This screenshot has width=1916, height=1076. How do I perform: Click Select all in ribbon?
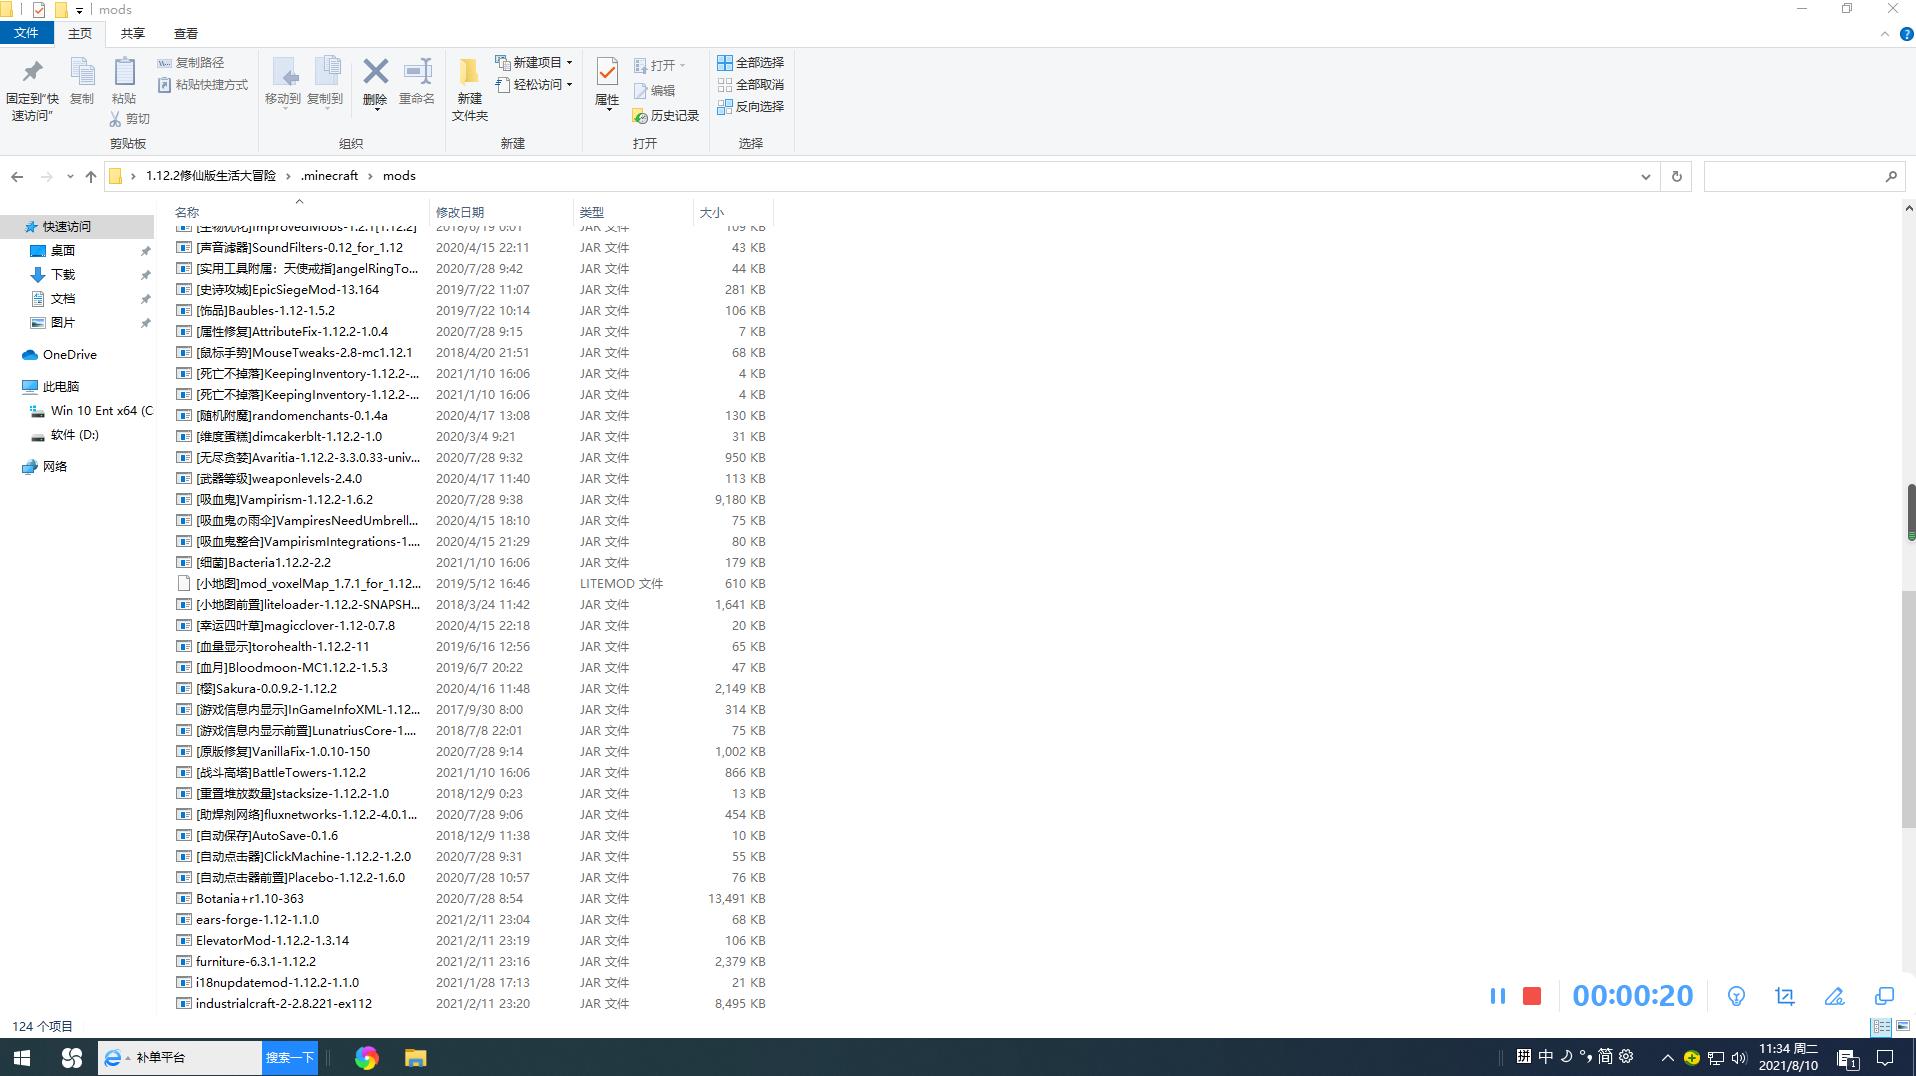click(x=751, y=62)
